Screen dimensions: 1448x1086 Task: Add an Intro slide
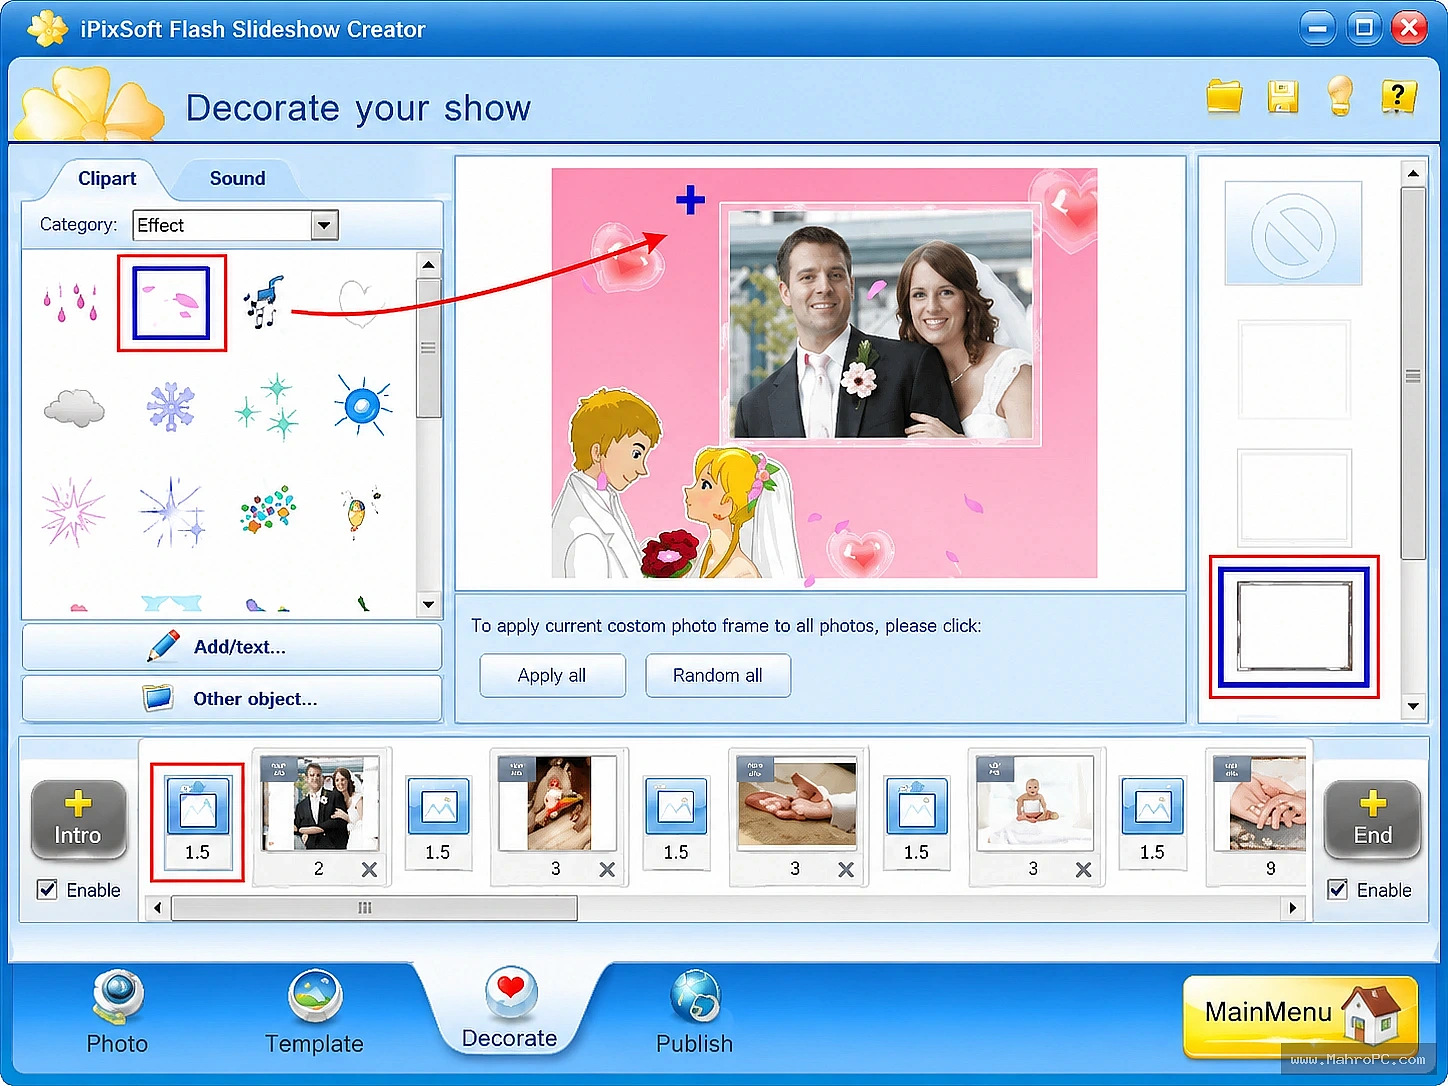point(78,820)
